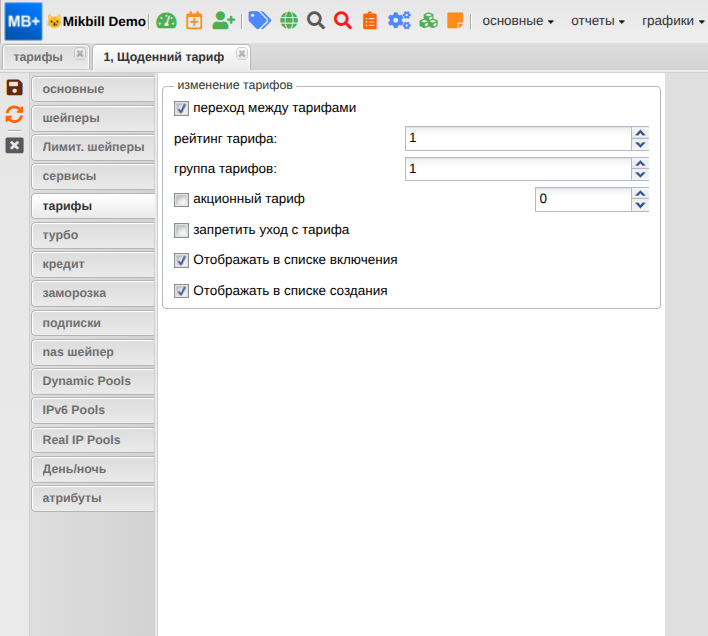708x636 pixels.
Task: Expand the 'отчеты' dropdown menu
Action: tap(598, 21)
